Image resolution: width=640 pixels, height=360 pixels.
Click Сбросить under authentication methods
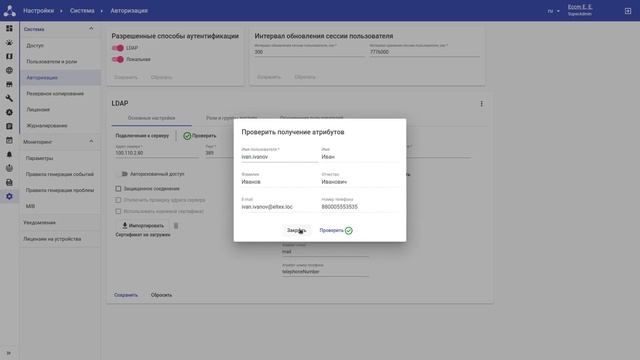pos(161,77)
